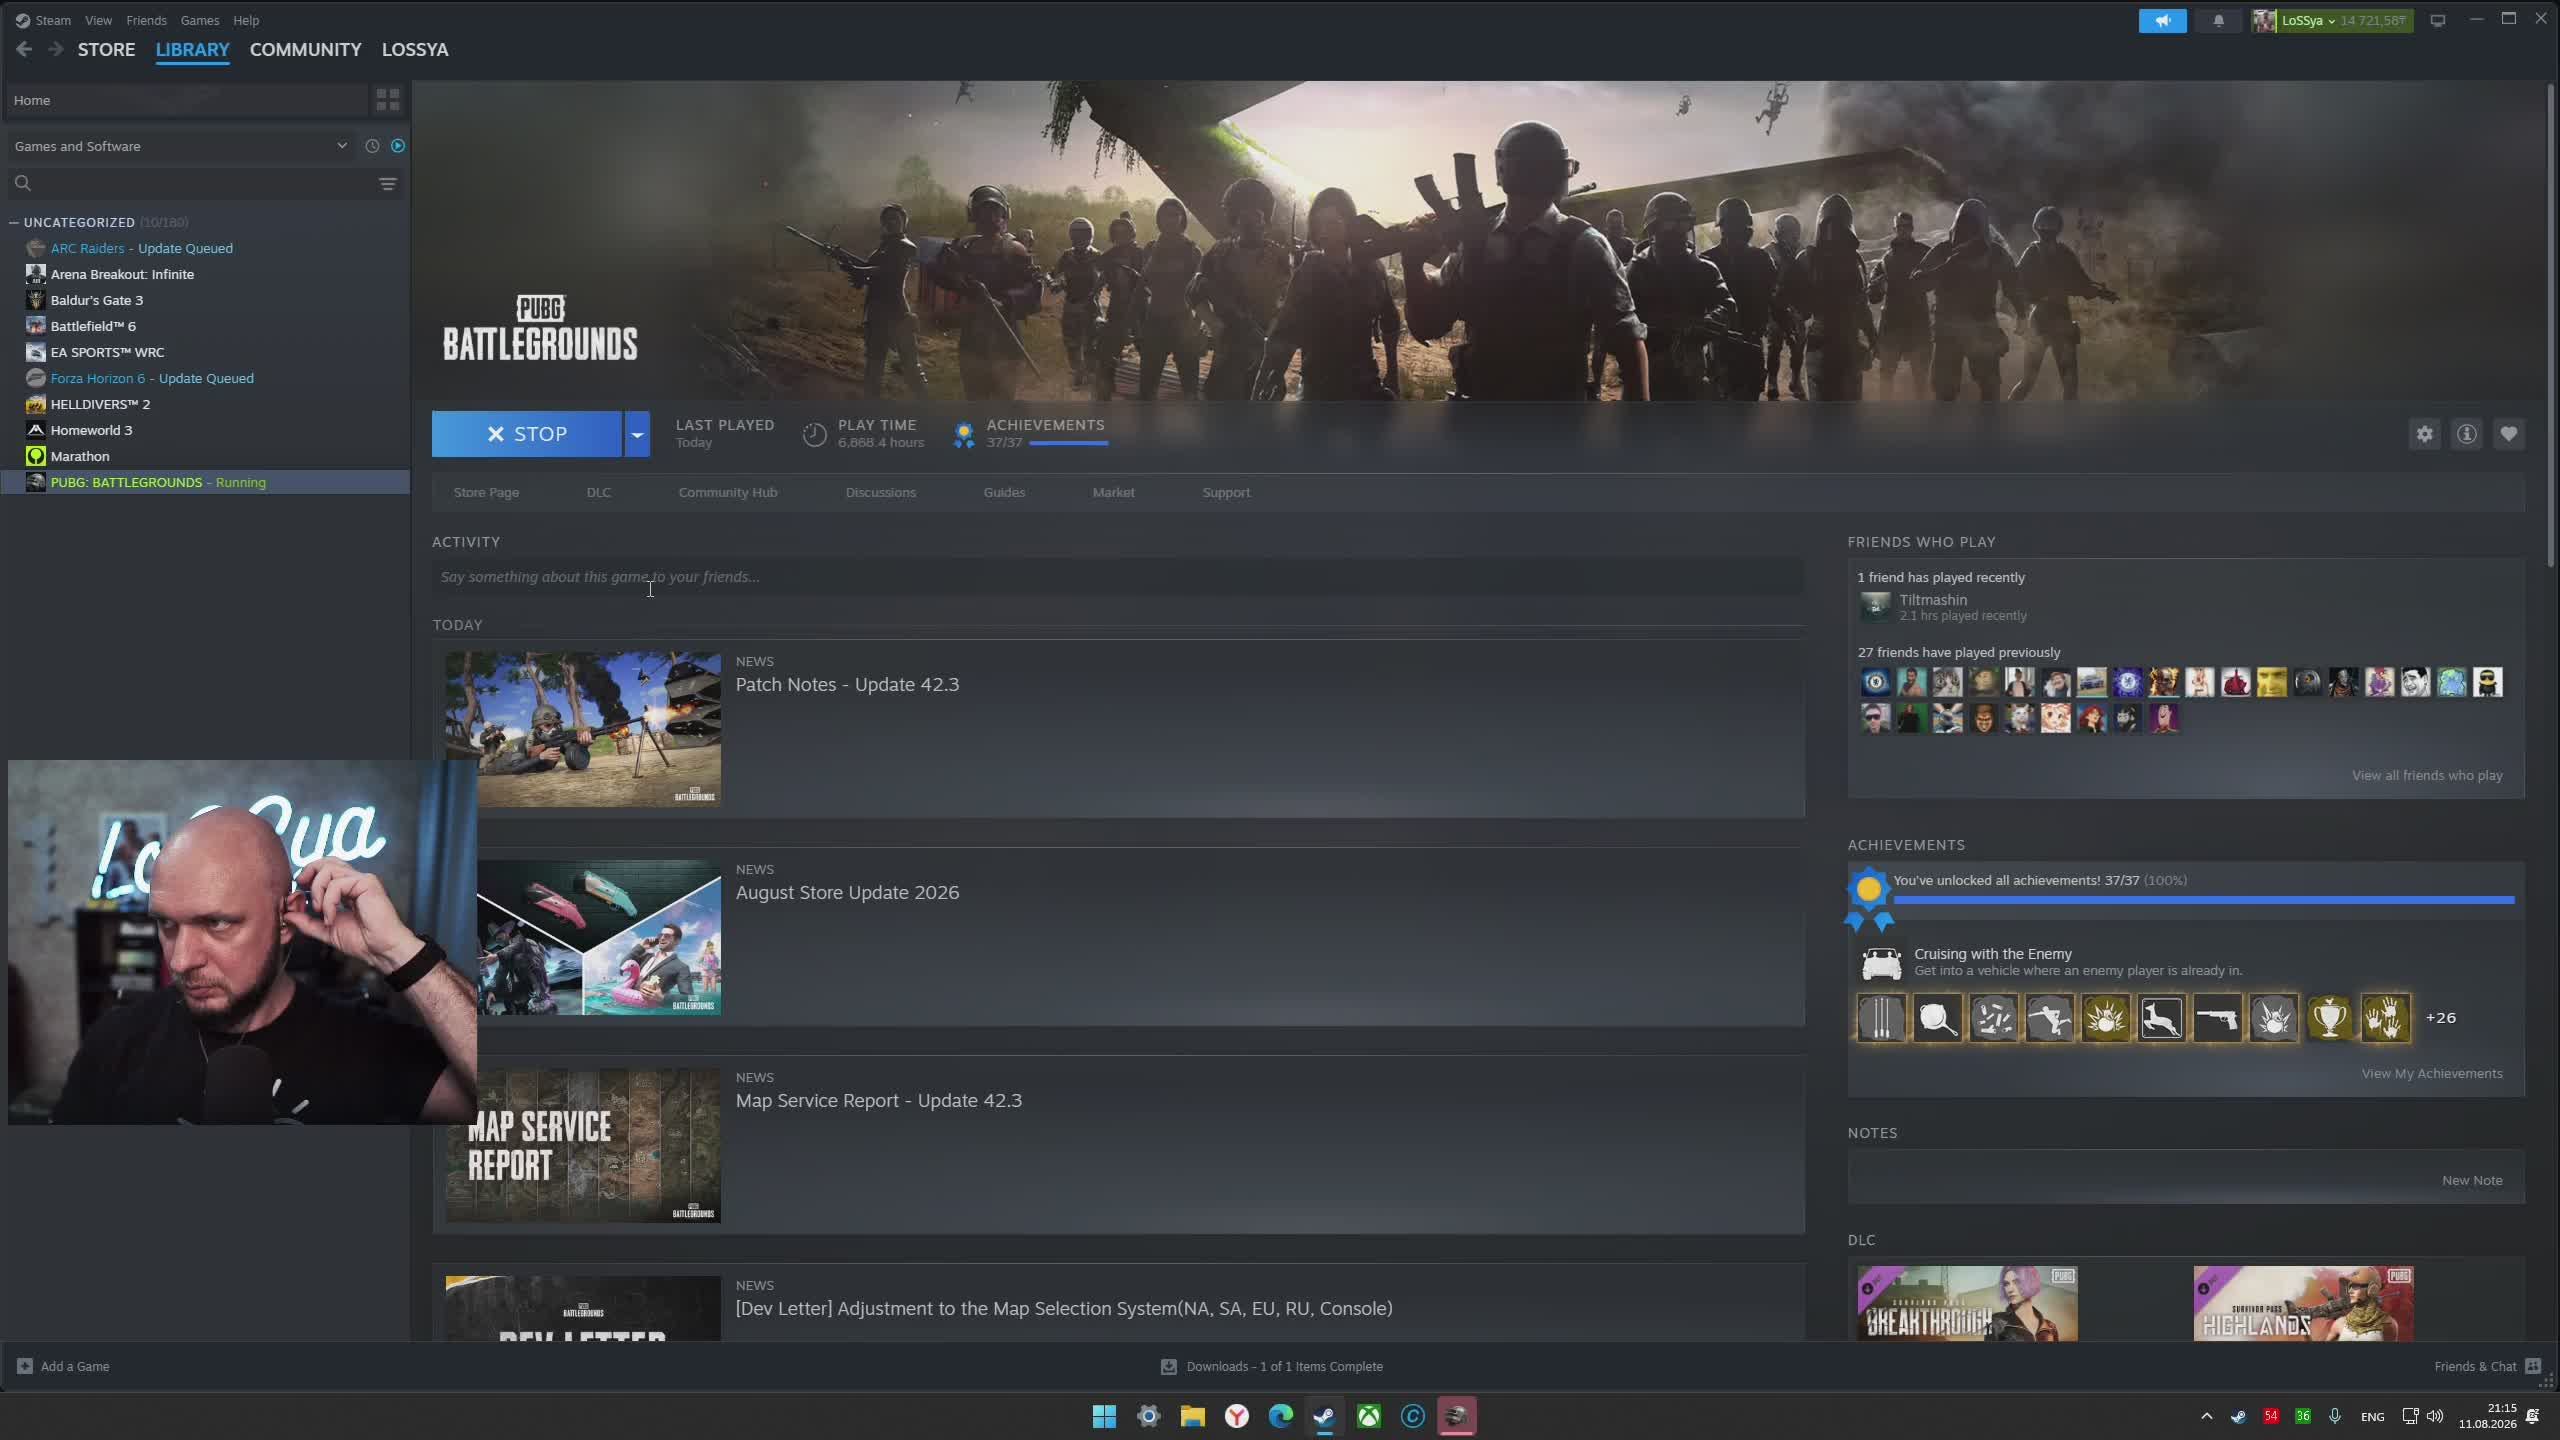This screenshot has height=1440, width=2560.
Task: Go to the COMMUNITY tab
Action: pyautogui.click(x=305, y=49)
